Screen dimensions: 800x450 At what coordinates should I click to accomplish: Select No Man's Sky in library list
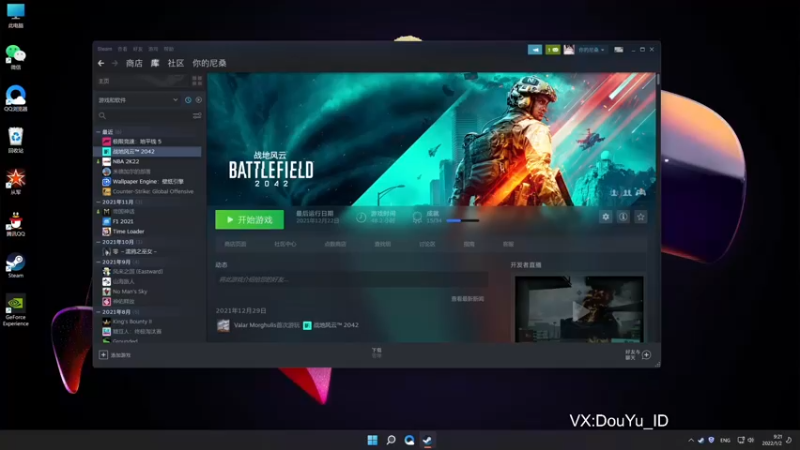[130, 291]
